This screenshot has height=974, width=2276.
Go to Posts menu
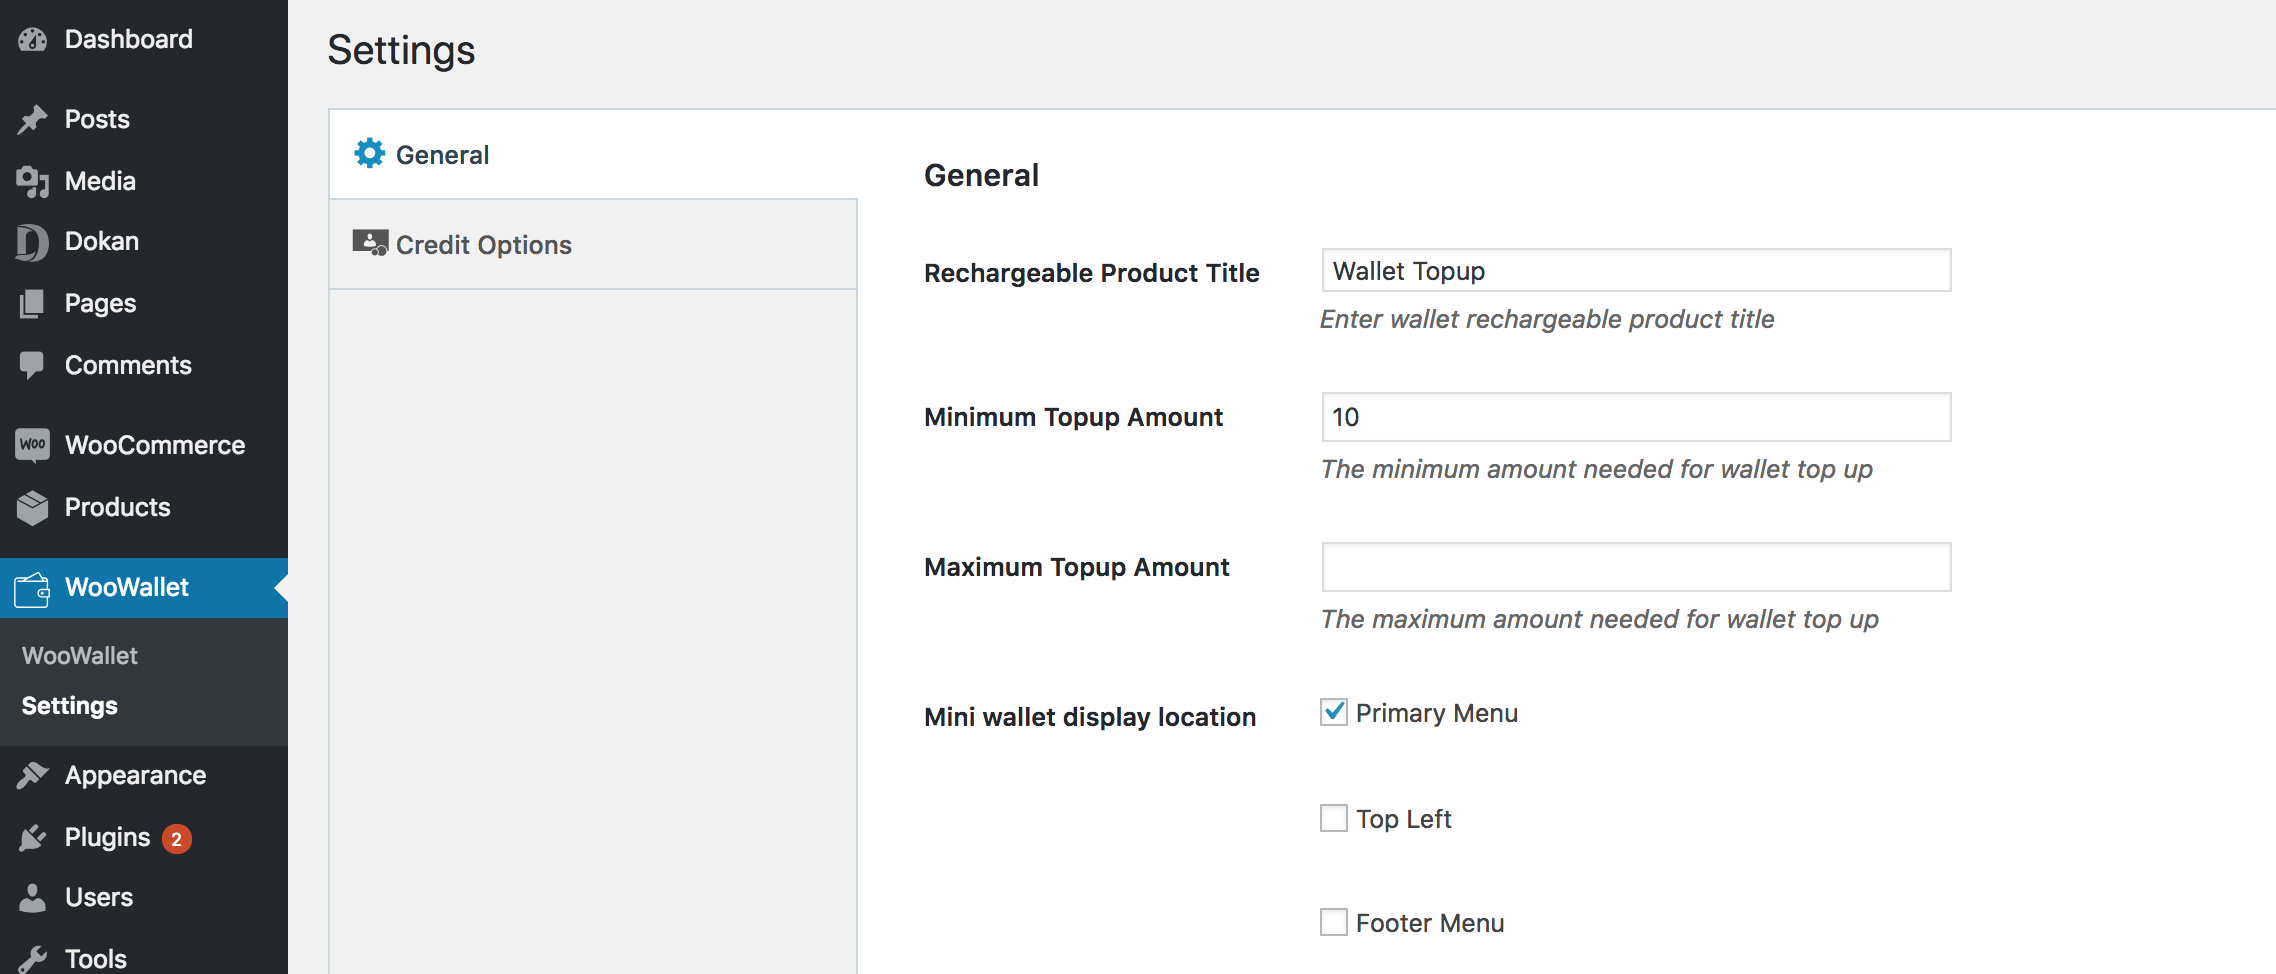pos(144,119)
